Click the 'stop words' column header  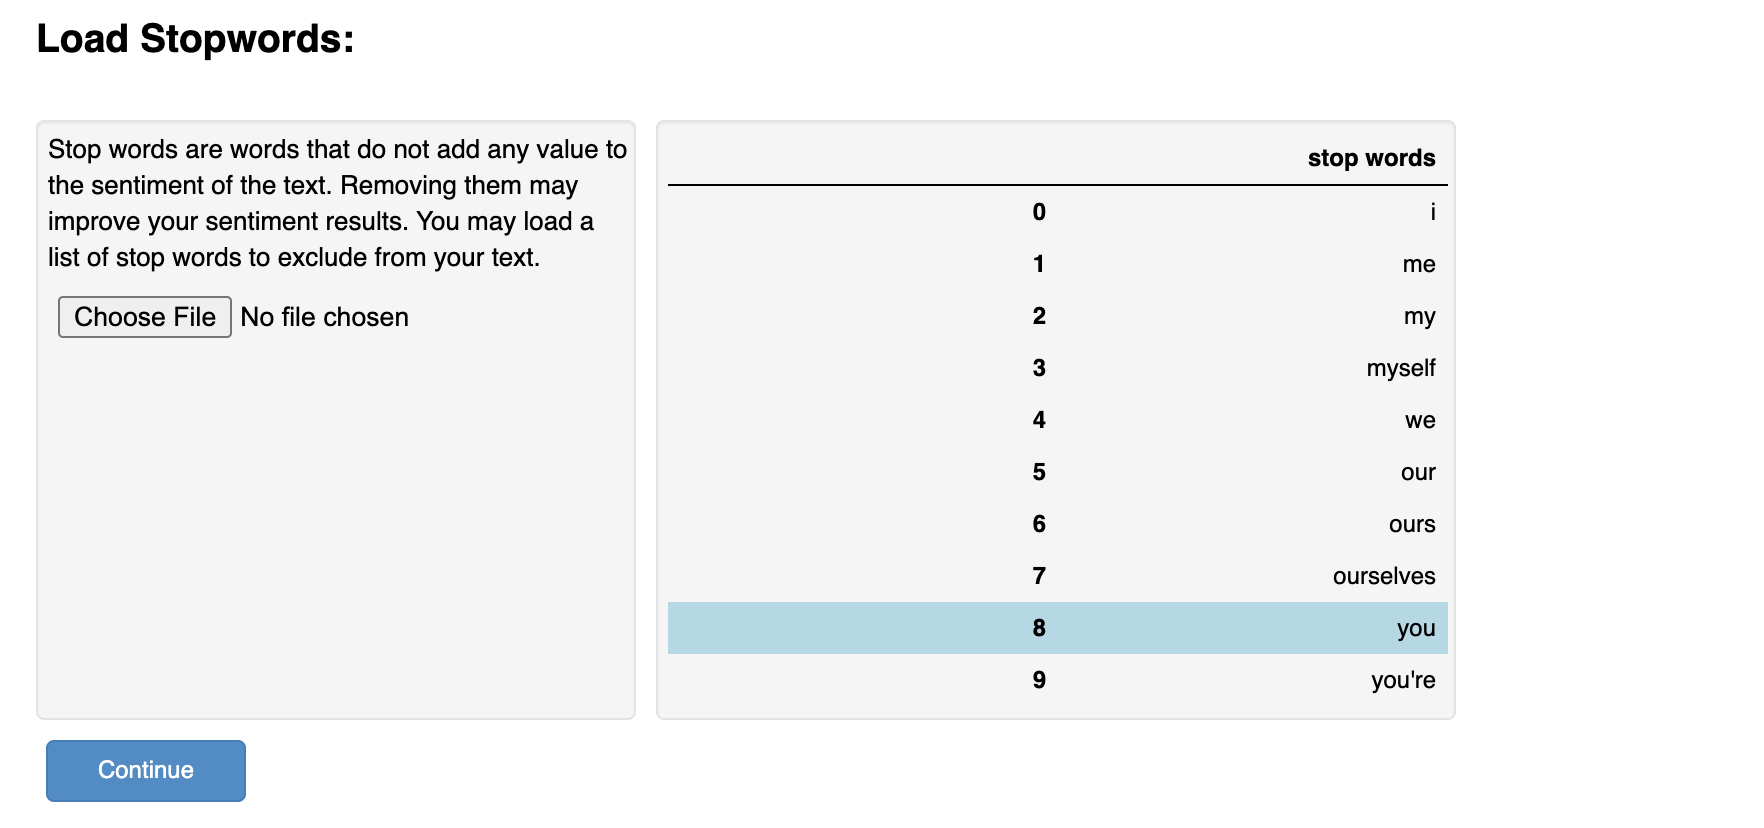click(1371, 158)
